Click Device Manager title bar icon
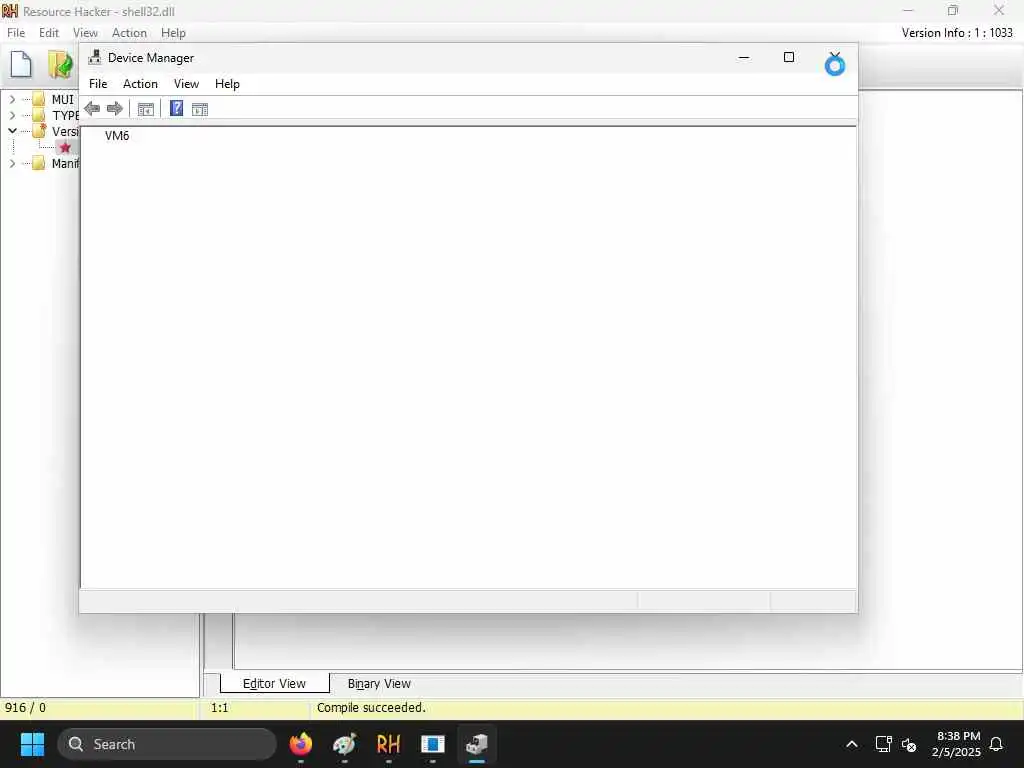The height and width of the screenshot is (768, 1024). click(95, 57)
